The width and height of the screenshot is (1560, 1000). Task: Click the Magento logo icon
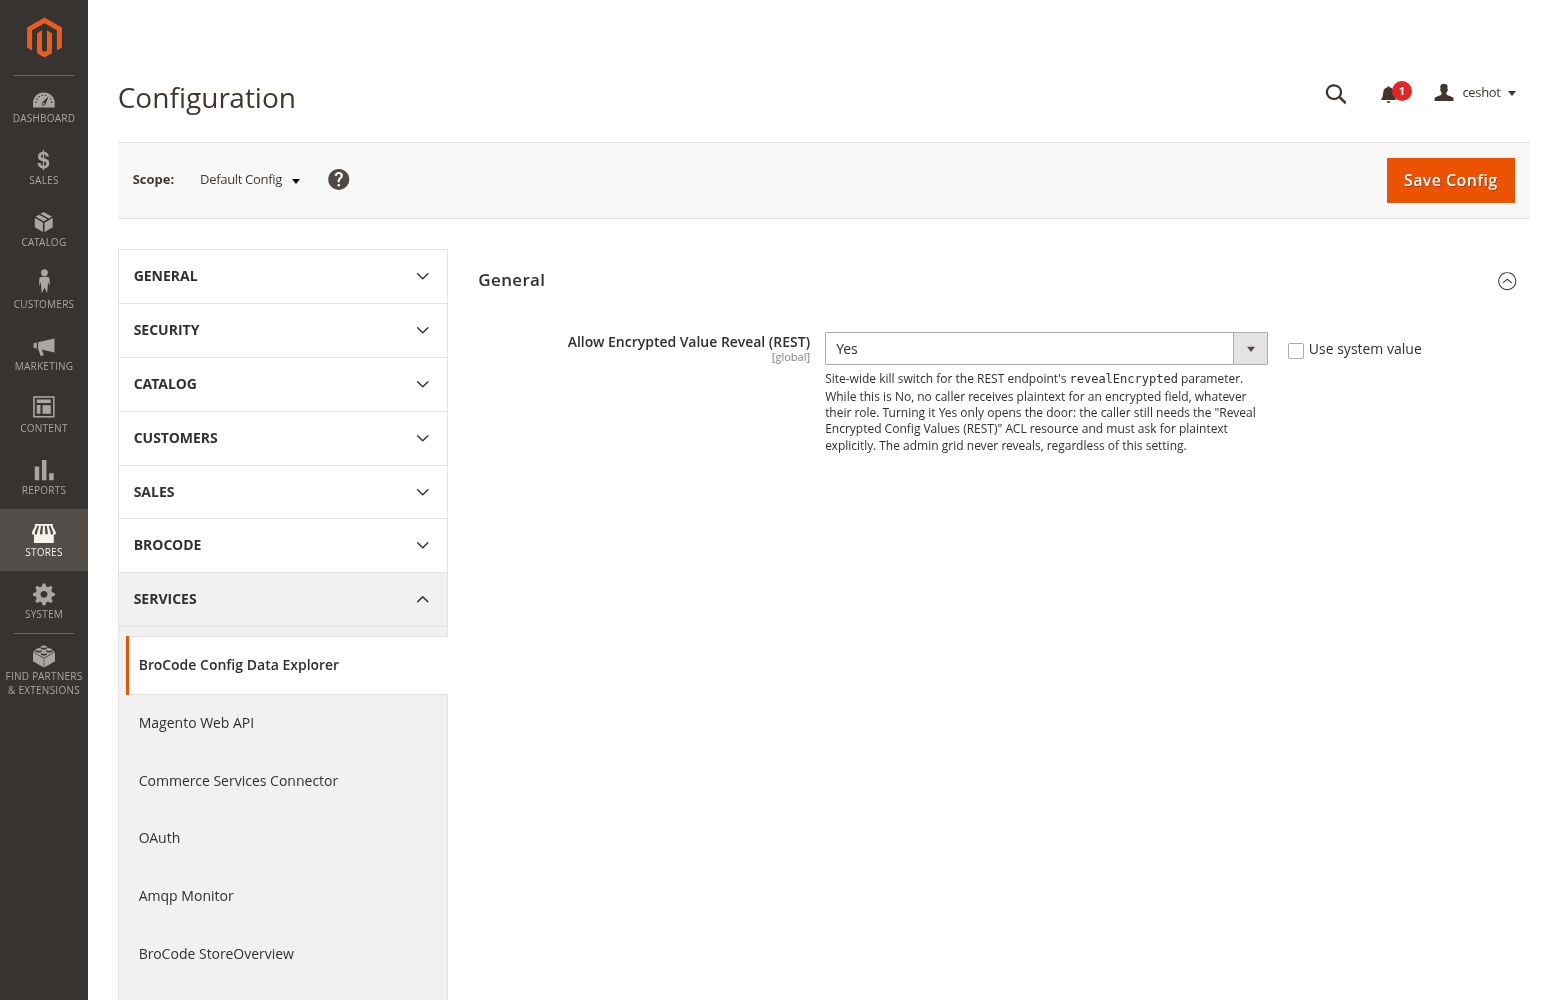click(44, 38)
